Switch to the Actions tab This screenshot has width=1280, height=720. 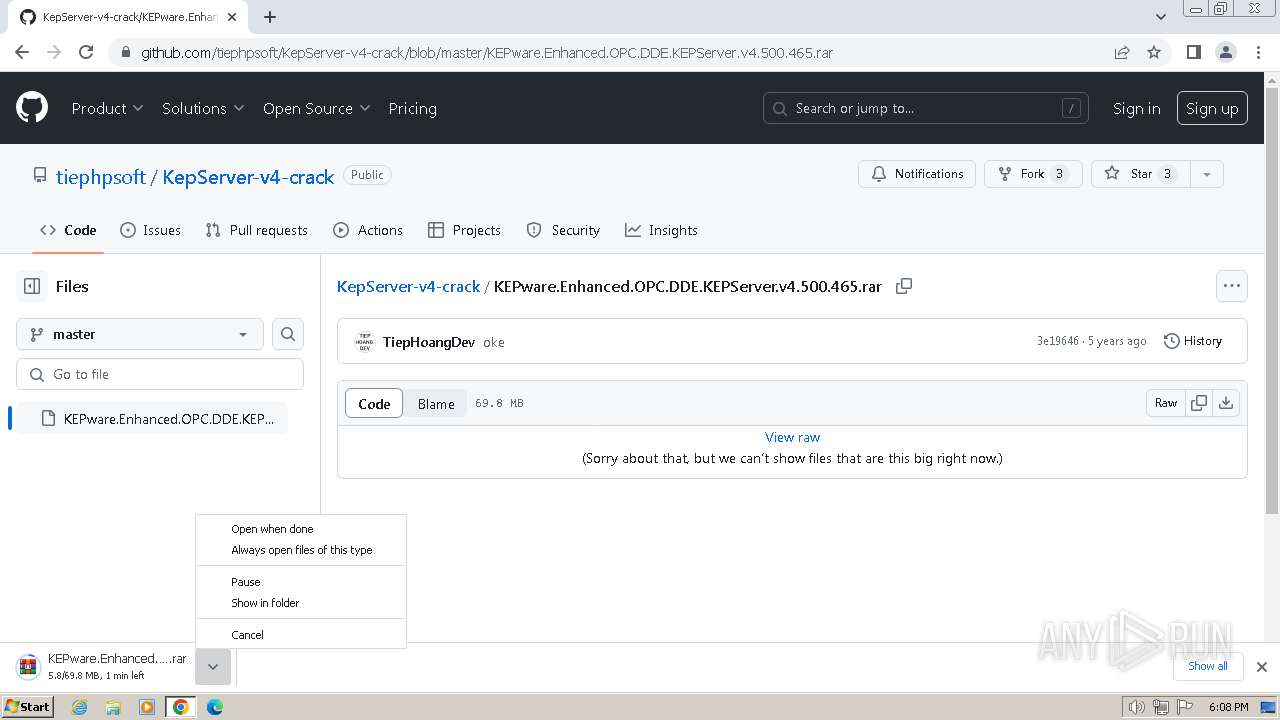(367, 230)
